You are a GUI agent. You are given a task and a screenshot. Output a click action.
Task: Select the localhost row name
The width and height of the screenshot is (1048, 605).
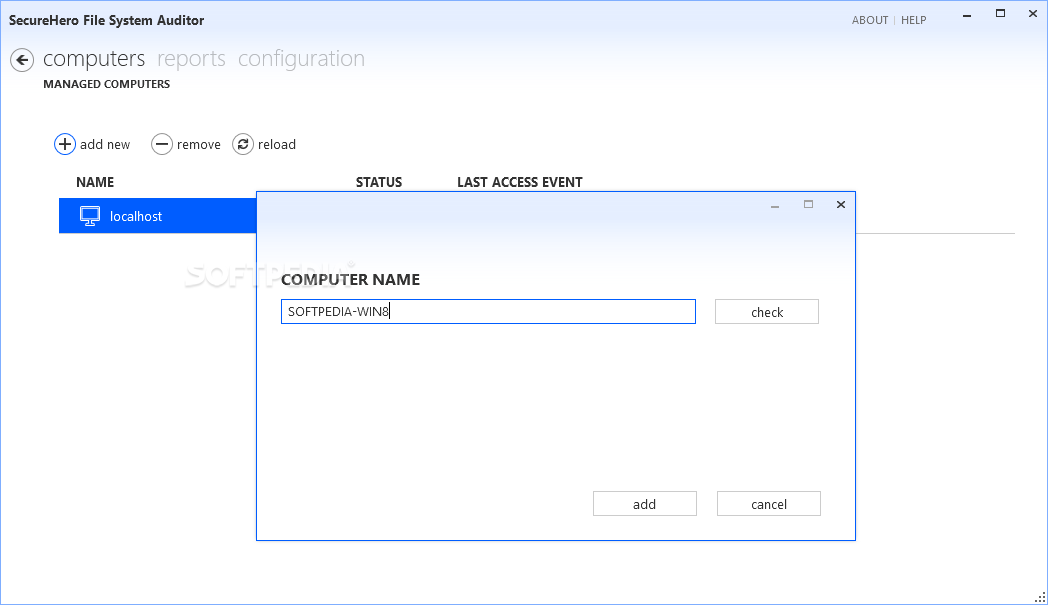136,217
